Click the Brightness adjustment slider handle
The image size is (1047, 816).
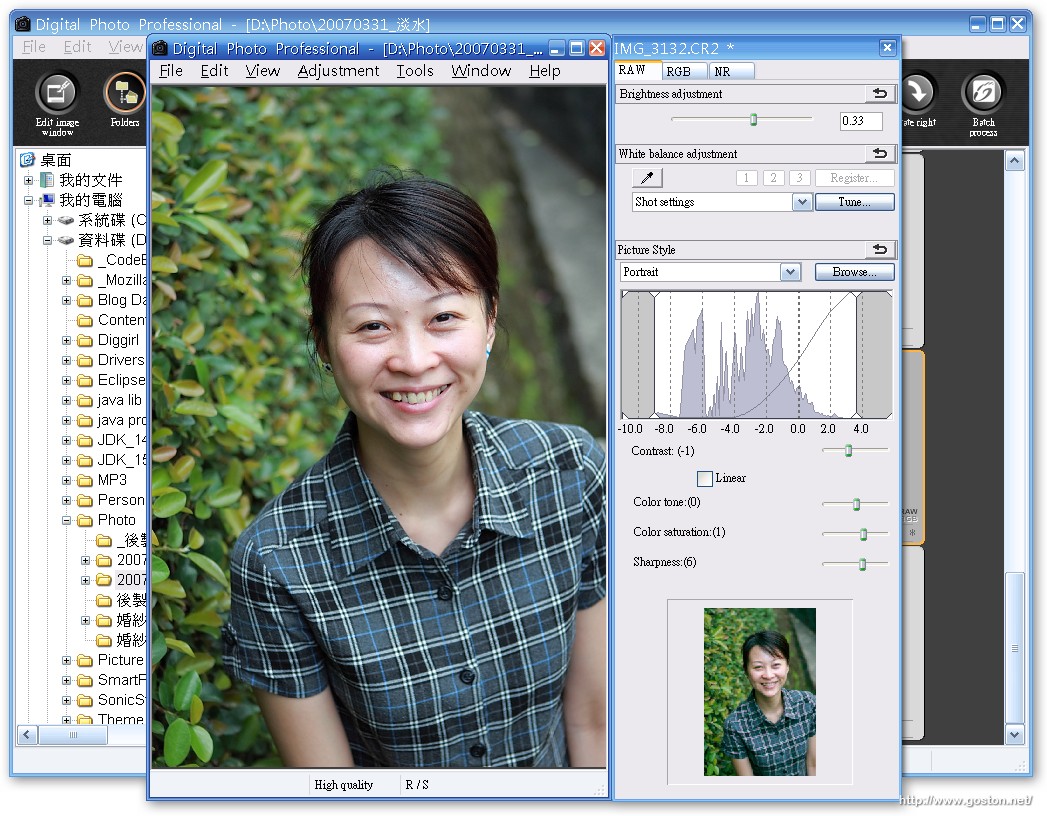point(753,120)
